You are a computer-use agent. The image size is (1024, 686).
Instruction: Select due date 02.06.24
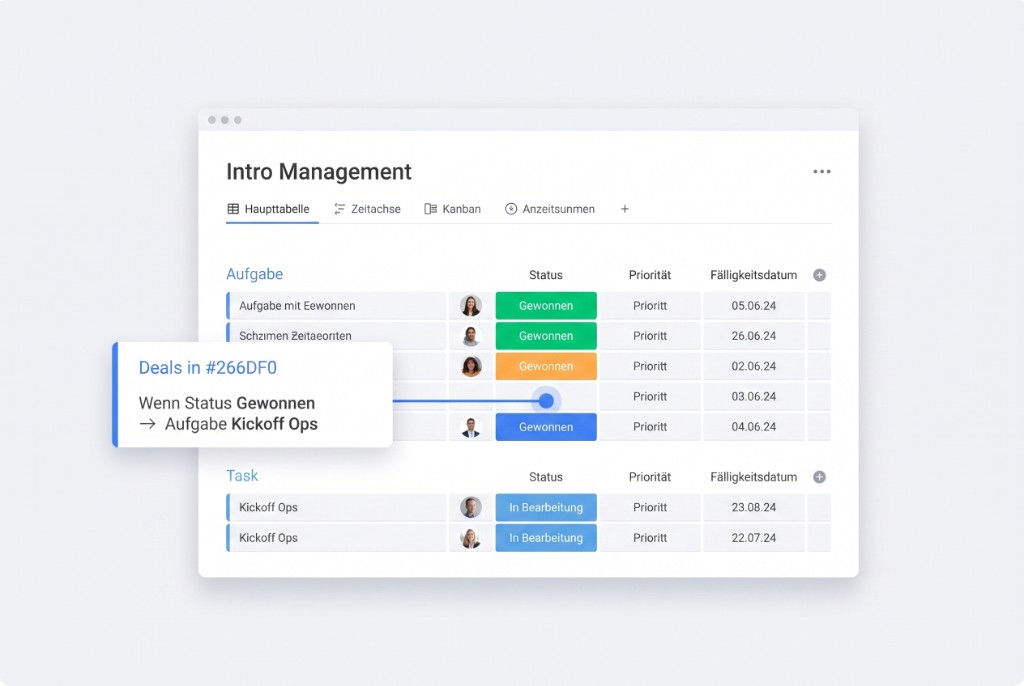click(x=754, y=366)
